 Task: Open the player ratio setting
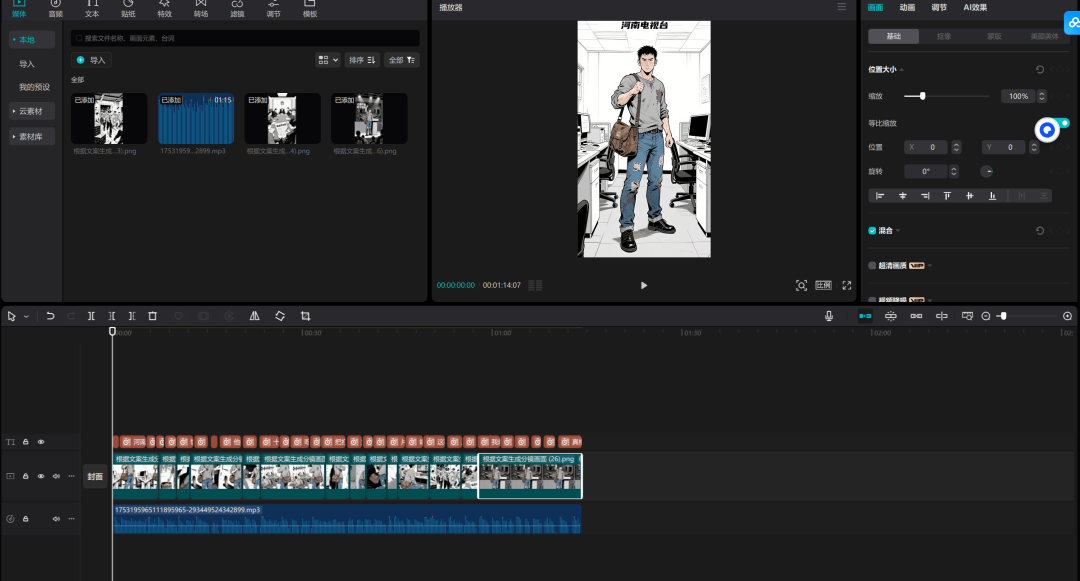(x=823, y=285)
